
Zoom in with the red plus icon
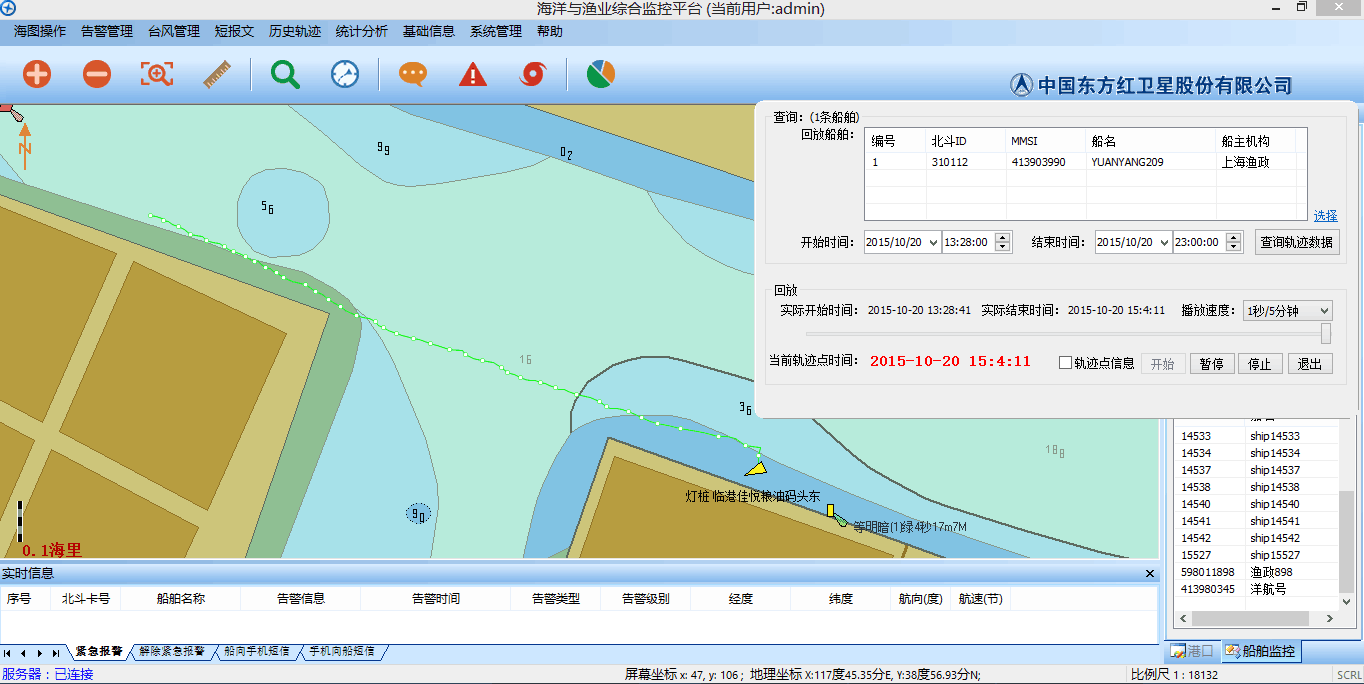click(37, 74)
